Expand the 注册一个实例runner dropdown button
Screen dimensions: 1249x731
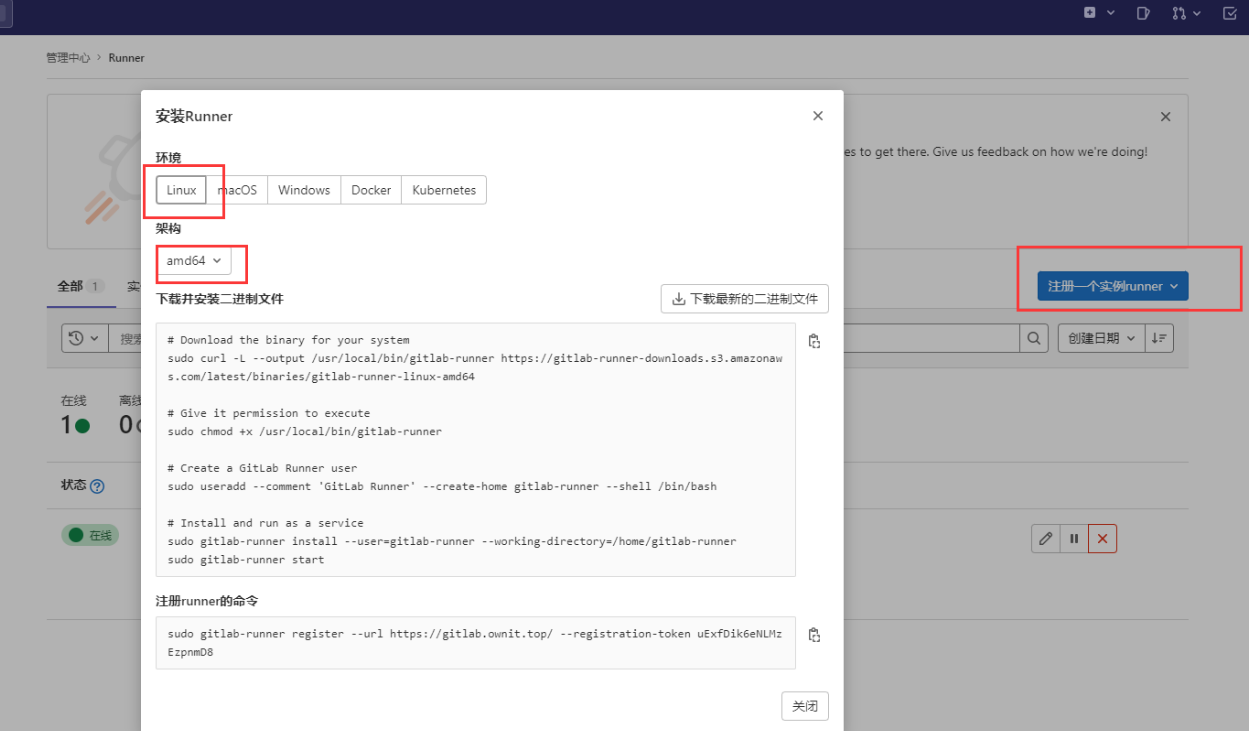coord(1112,286)
